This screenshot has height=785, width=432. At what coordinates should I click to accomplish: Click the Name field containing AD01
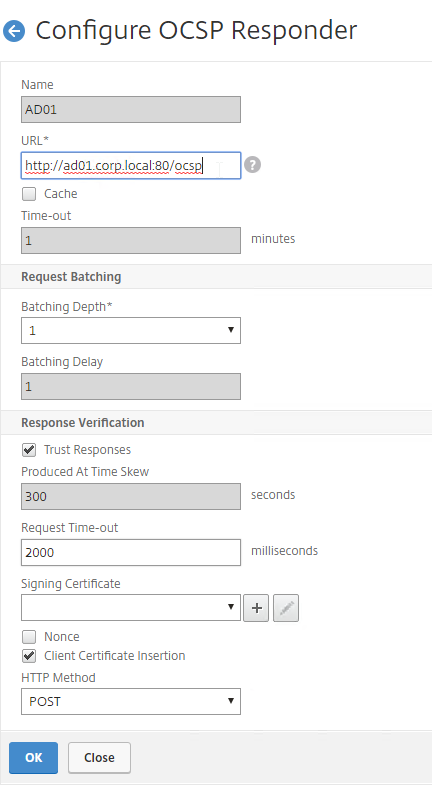click(131, 110)
